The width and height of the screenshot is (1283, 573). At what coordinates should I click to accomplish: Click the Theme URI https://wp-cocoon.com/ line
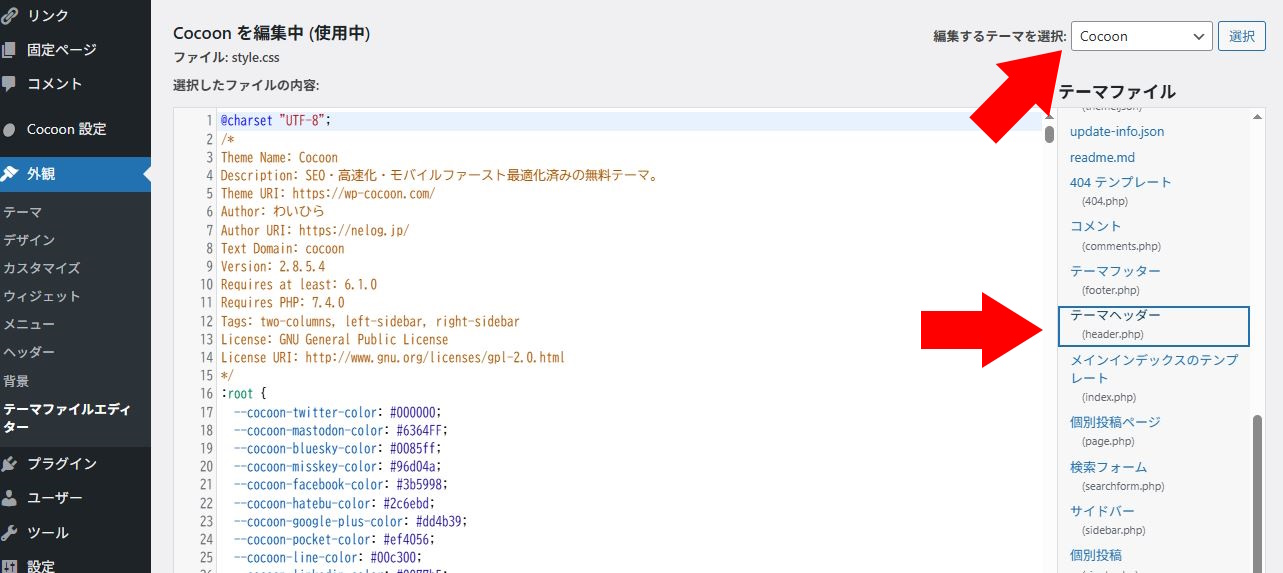(328, 193)
